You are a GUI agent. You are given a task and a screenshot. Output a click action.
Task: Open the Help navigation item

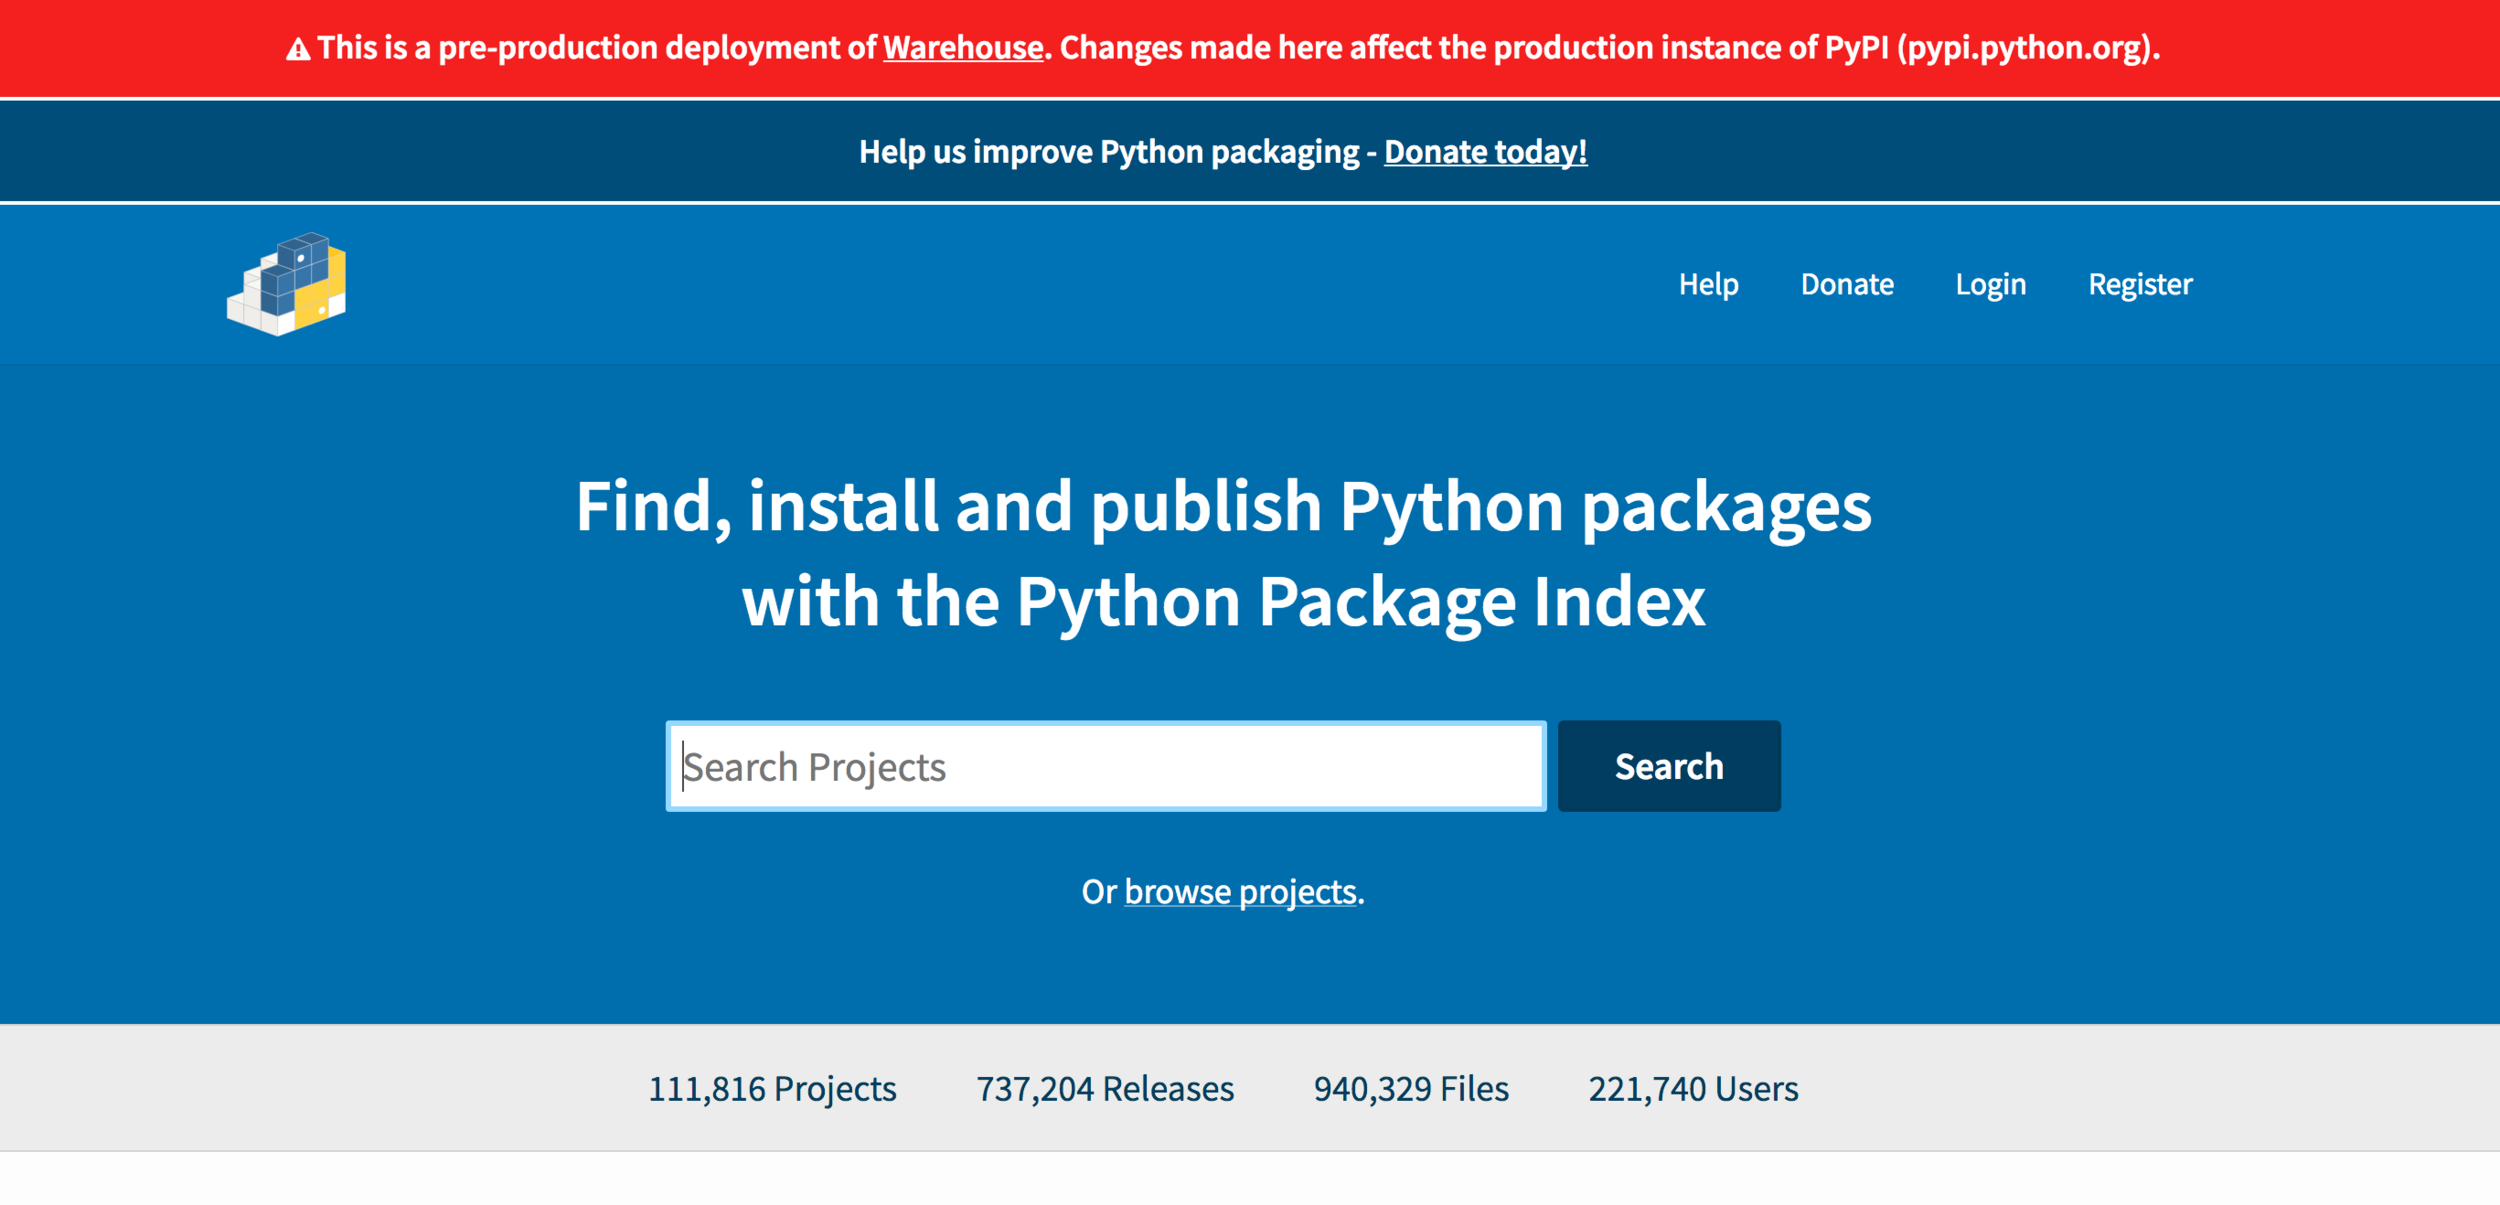(1708, 285)
